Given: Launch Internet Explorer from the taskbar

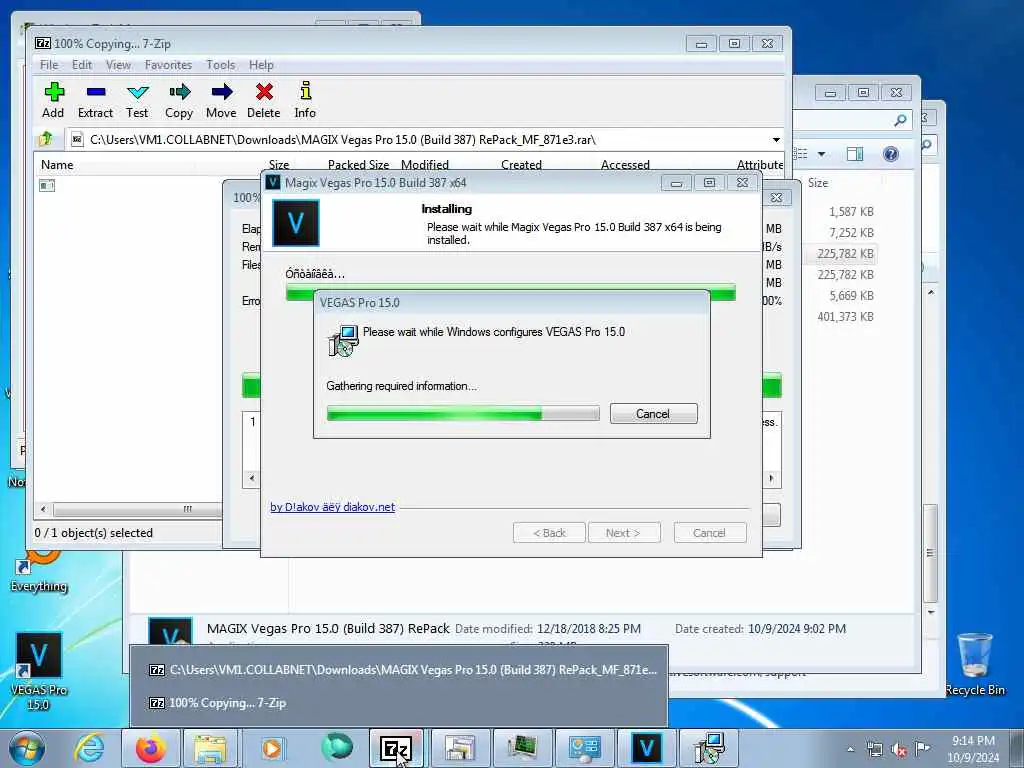Looking at the screenshot, I should click(88, 748).
